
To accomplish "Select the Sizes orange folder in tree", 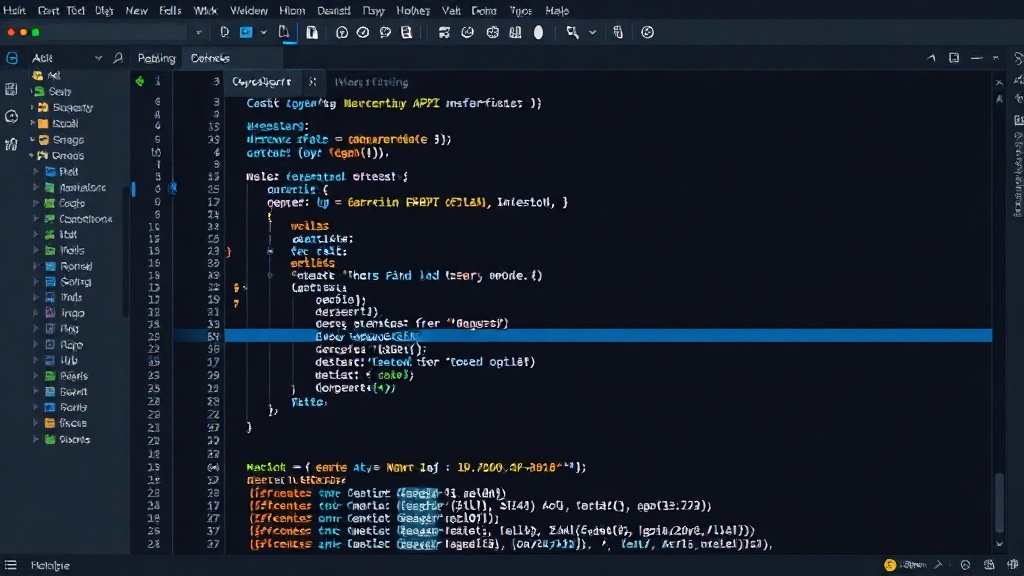I will pyautogui.click(x=65, y=423).
